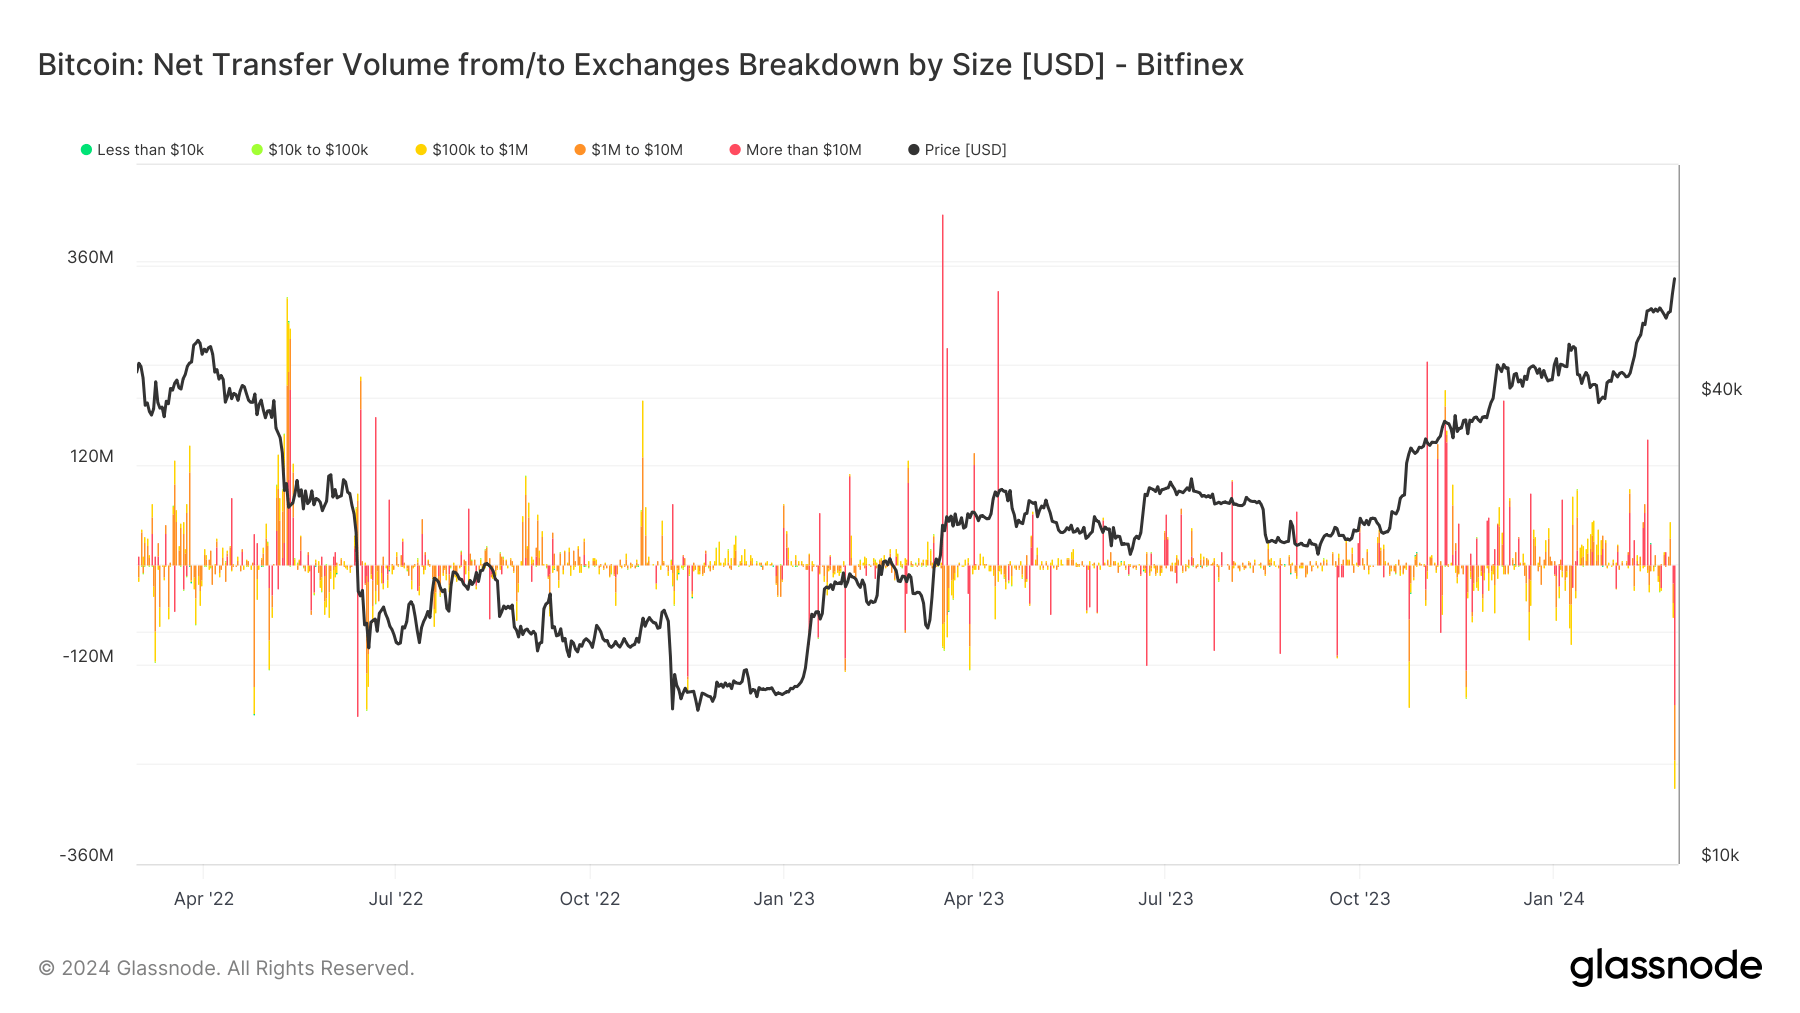Toggle the 'More than $10M' legend item
The image size is (1800, 1013).
click(x=803, y=150)
